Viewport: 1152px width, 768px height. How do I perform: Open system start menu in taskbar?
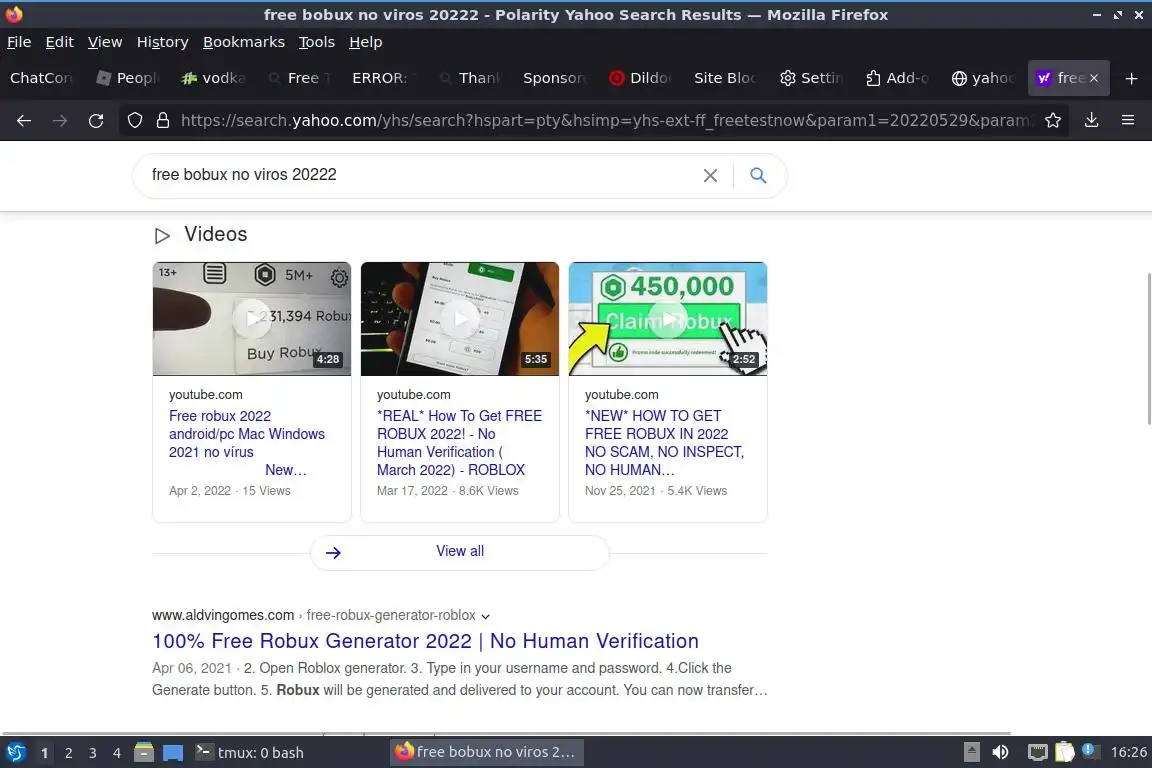(15, 752)
